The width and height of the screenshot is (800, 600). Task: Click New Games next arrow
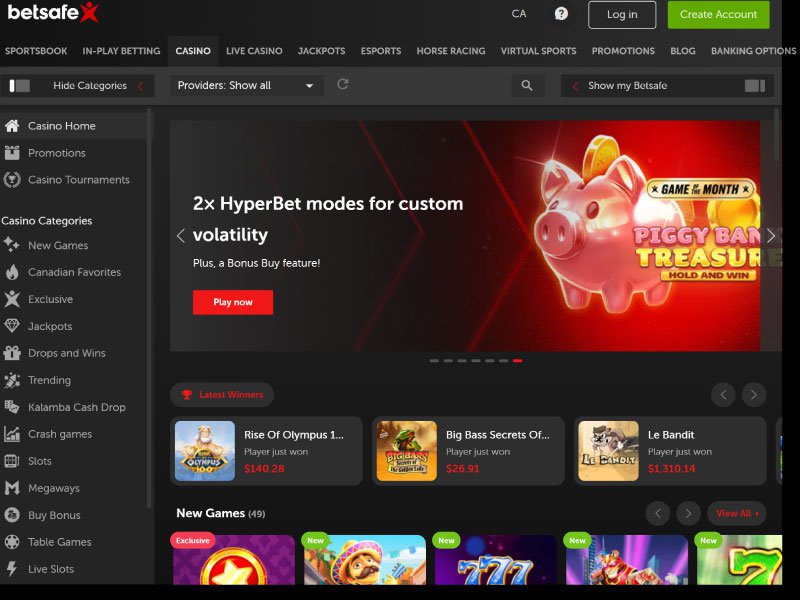pos(688,513)
